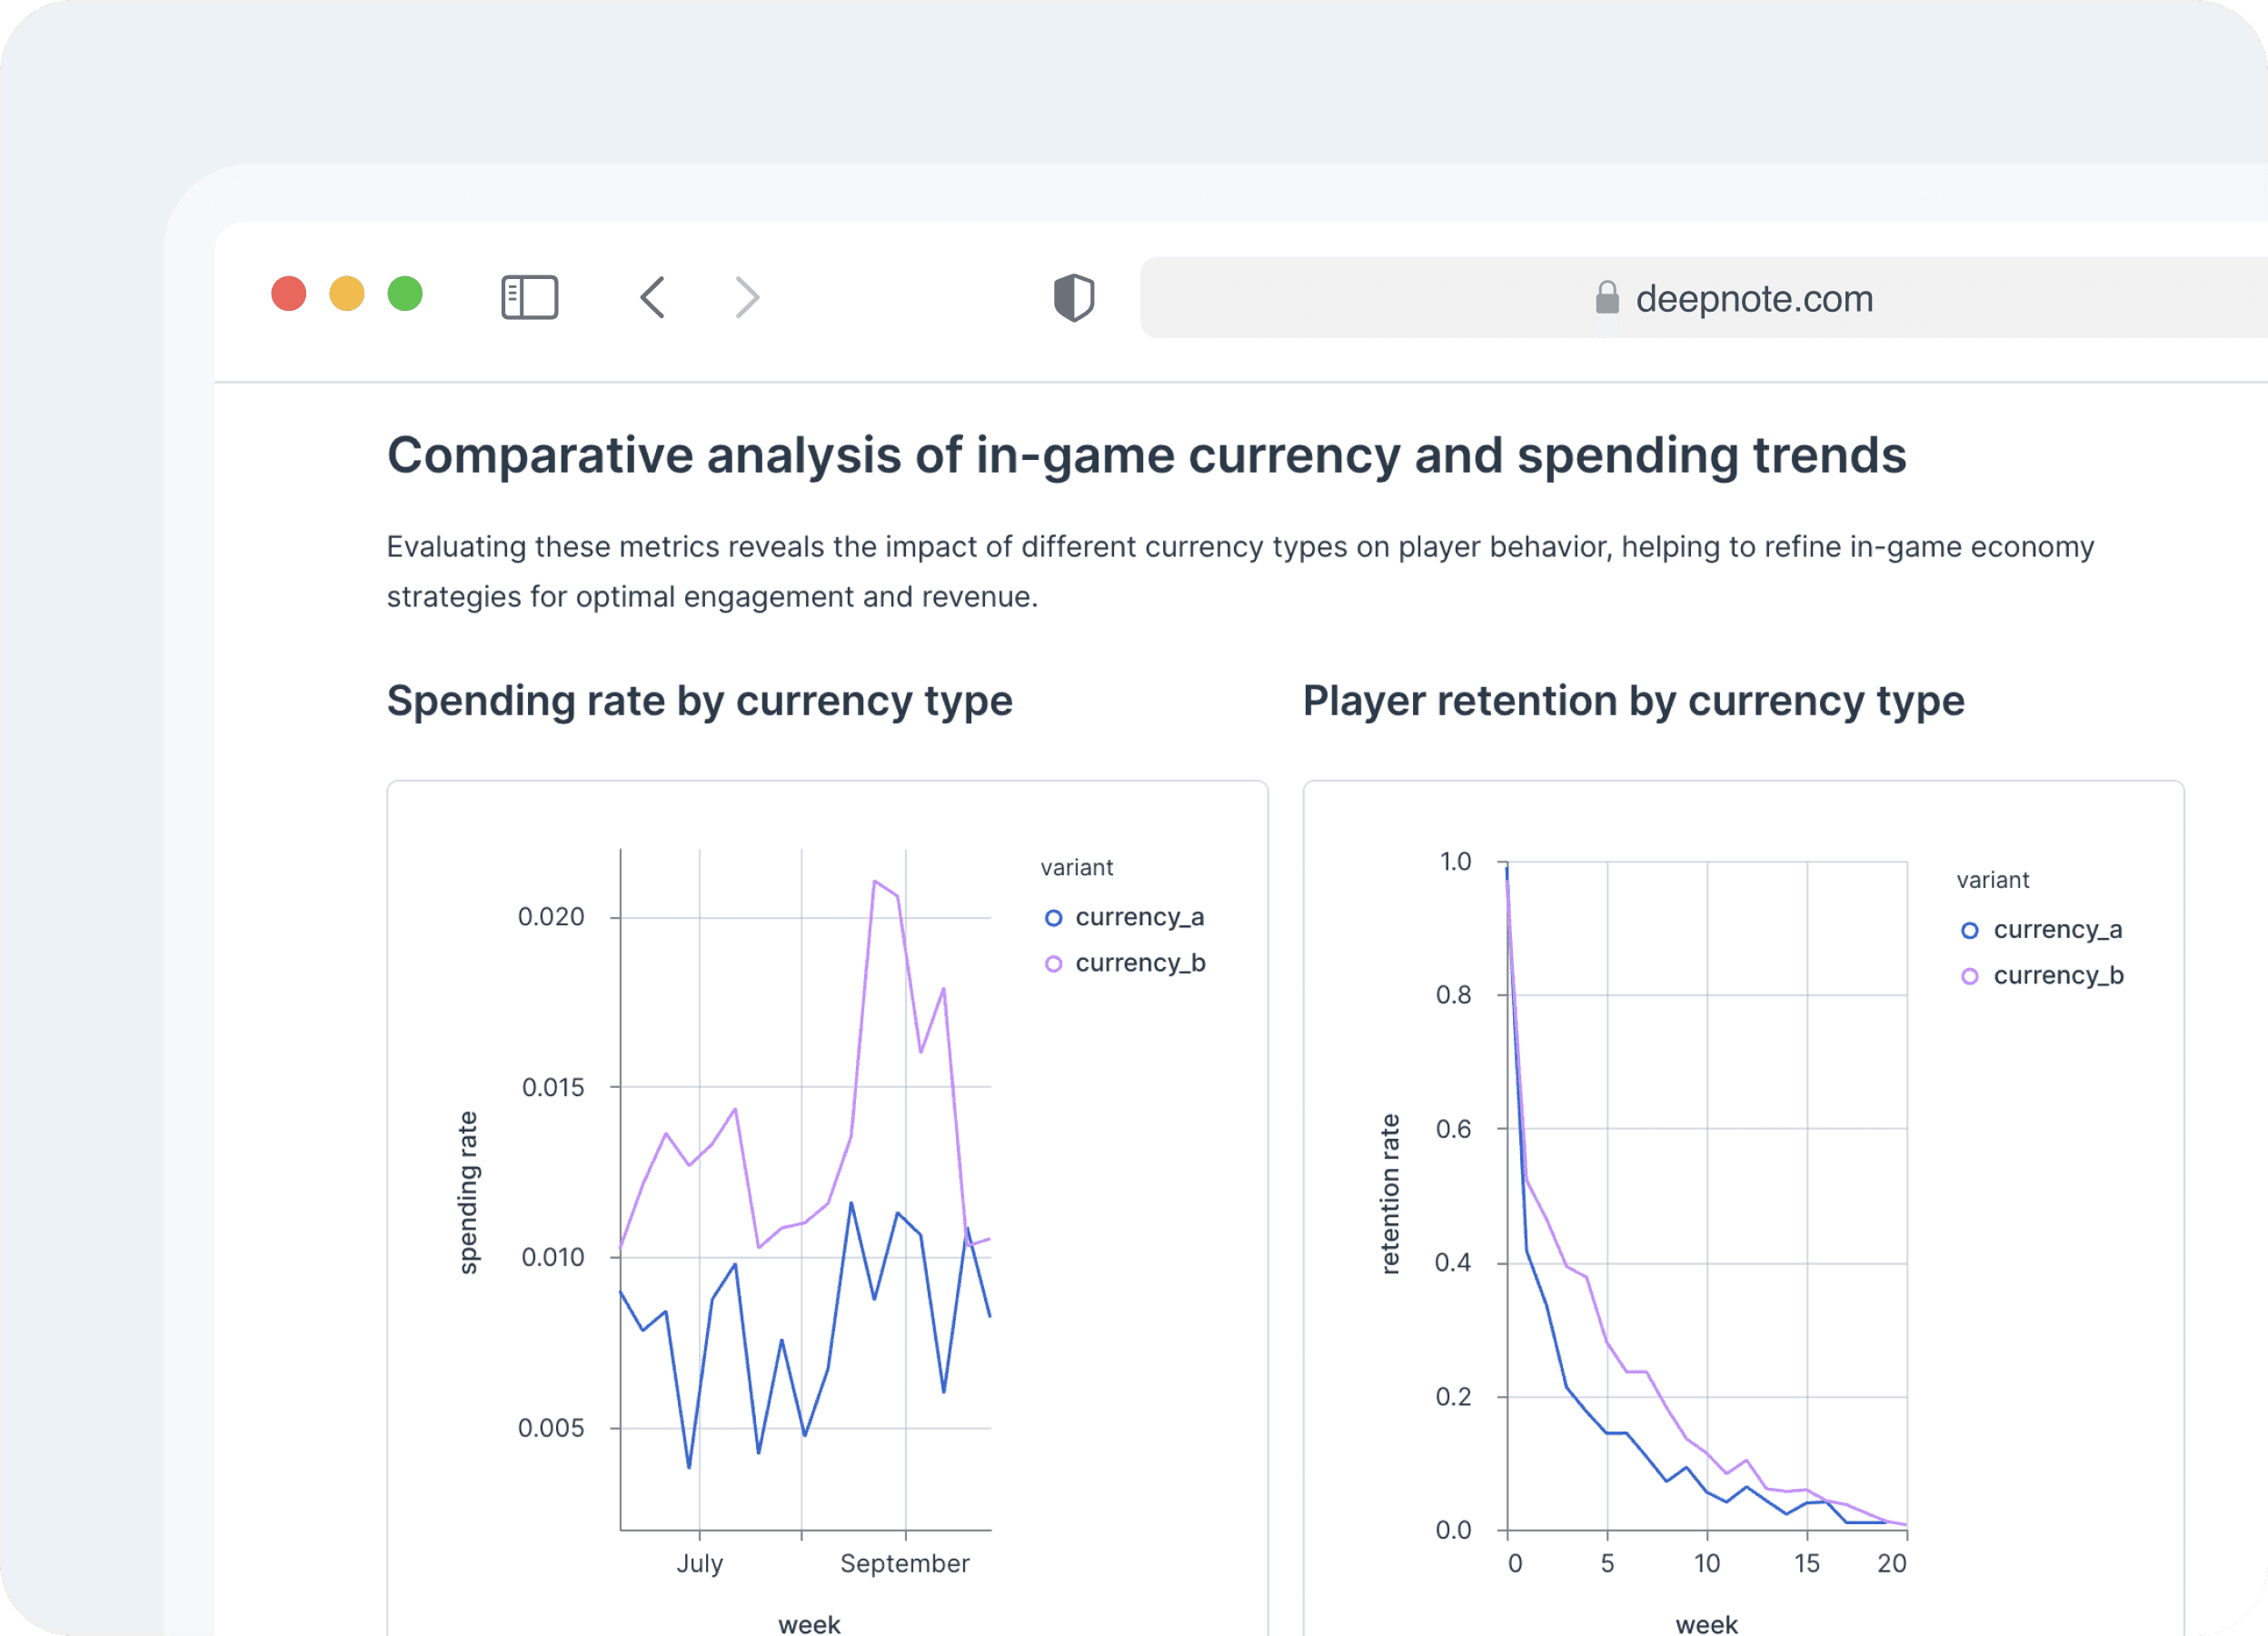Click the yellow minimize window button
Screen dimensions: 2268x1636
pyautogui.click(x=347, y=294)
